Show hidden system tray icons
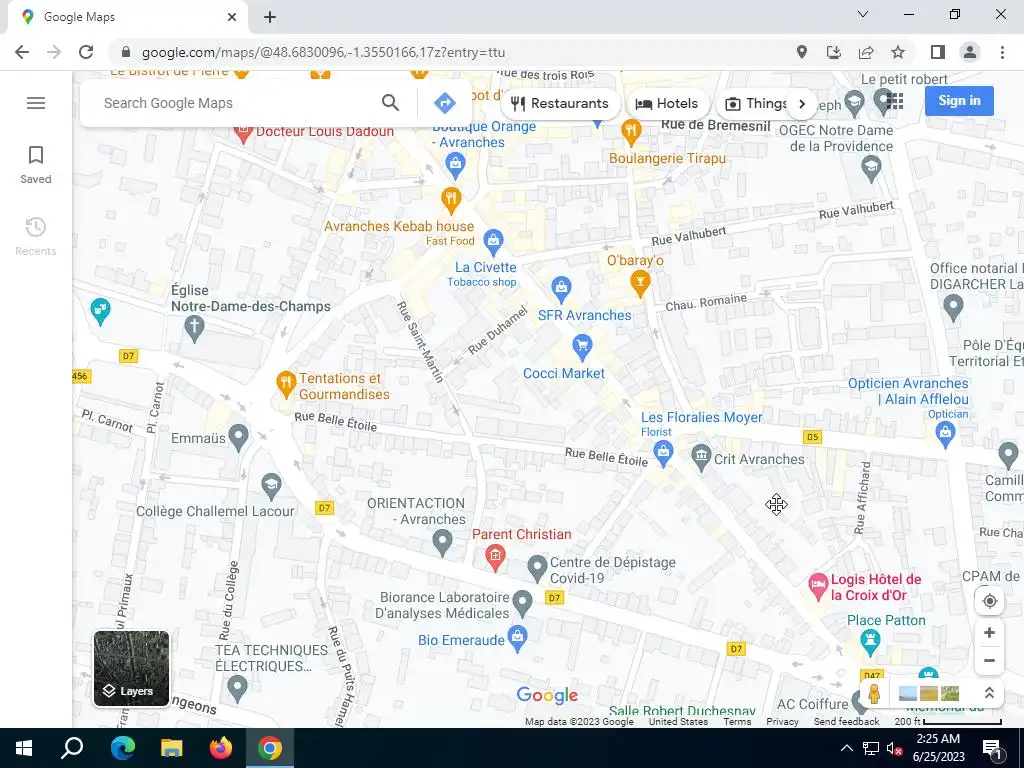The image size is (1024, 768). point(846,748)
